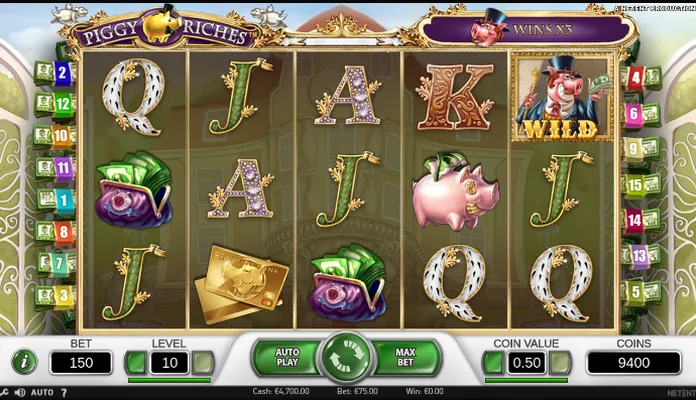The height and width of the screenshot is (400, 696).
Task: Start Auto Play
Action: 286,357
